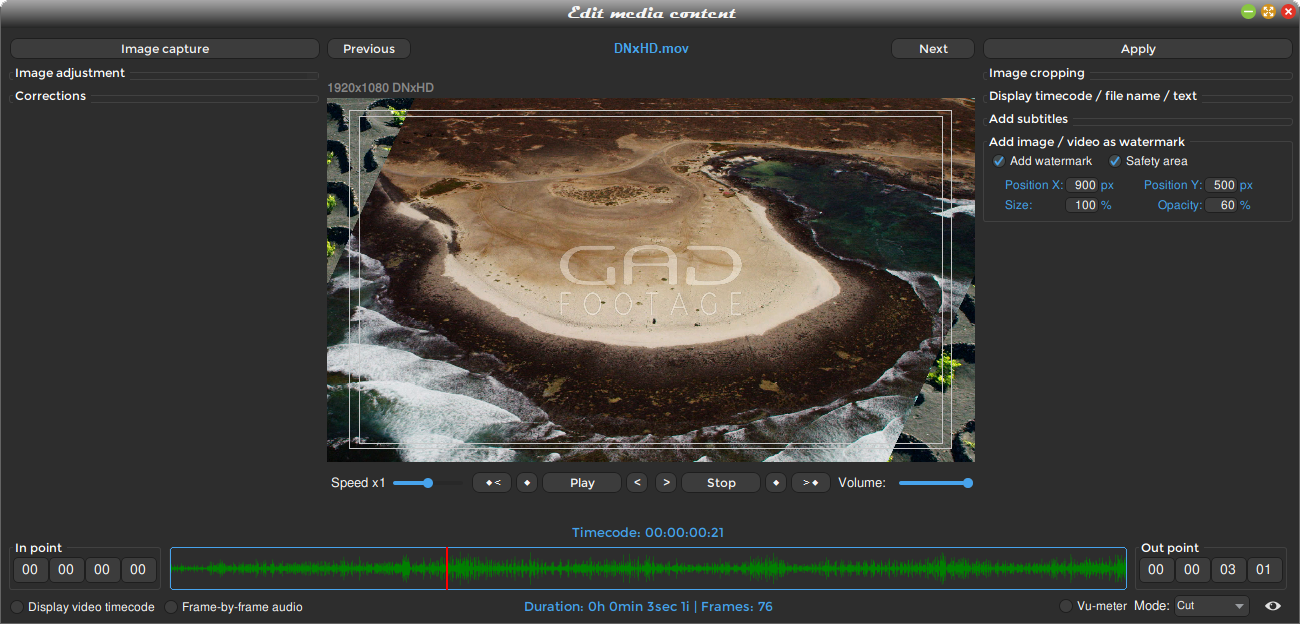This screenshot has width=1300, height=624.
Task: Set the out point diamond icon after Stop
Action: coord(776,482)
